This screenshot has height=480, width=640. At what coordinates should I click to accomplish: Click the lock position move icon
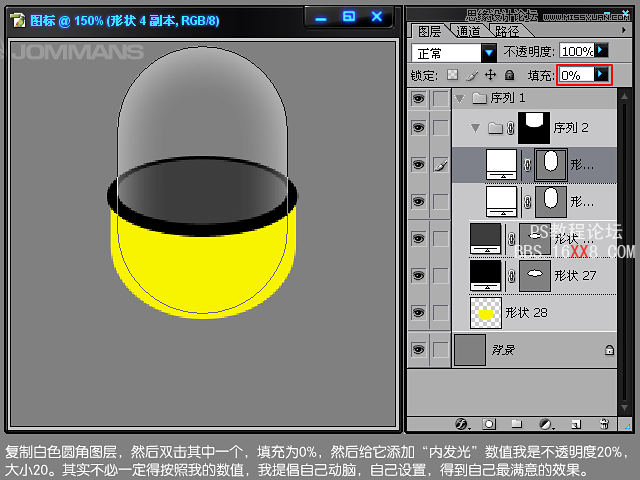pos(490,75)
